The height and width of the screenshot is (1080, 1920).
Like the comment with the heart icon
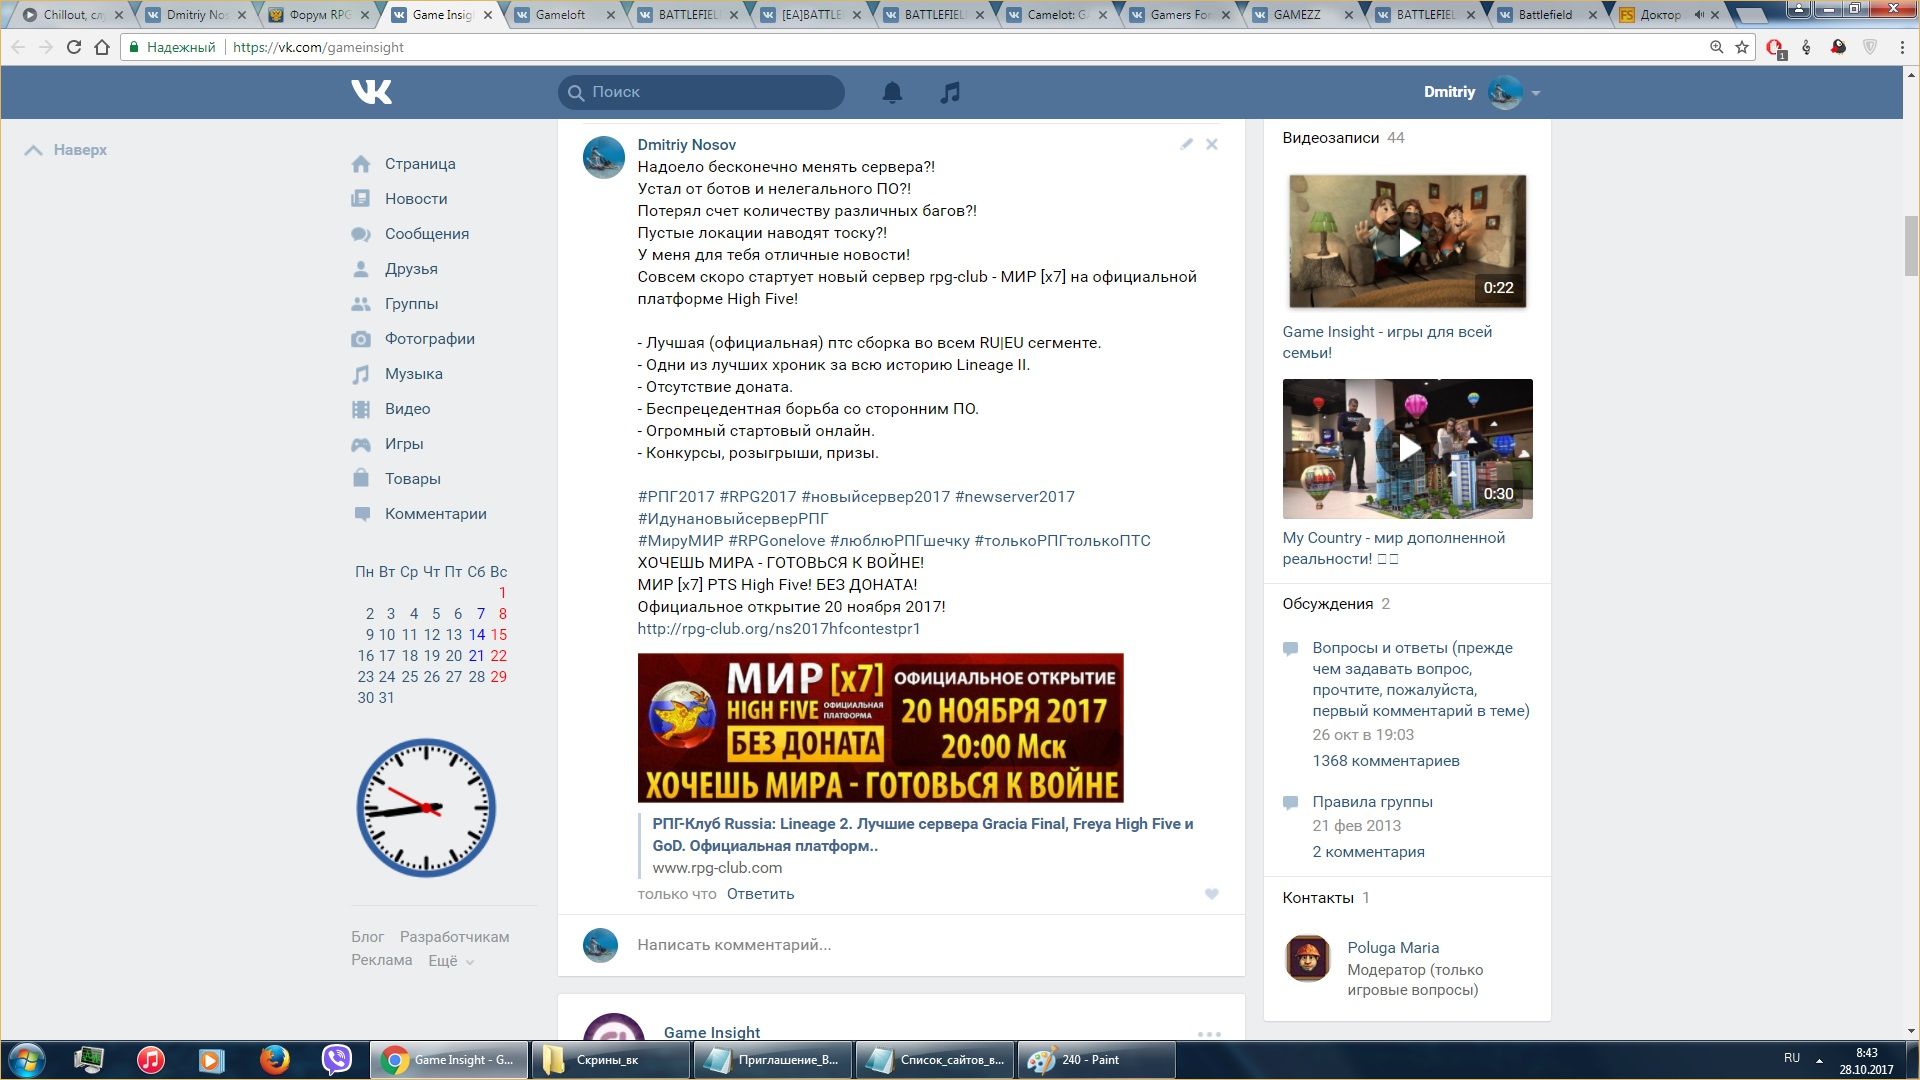tap(1211, 894)
